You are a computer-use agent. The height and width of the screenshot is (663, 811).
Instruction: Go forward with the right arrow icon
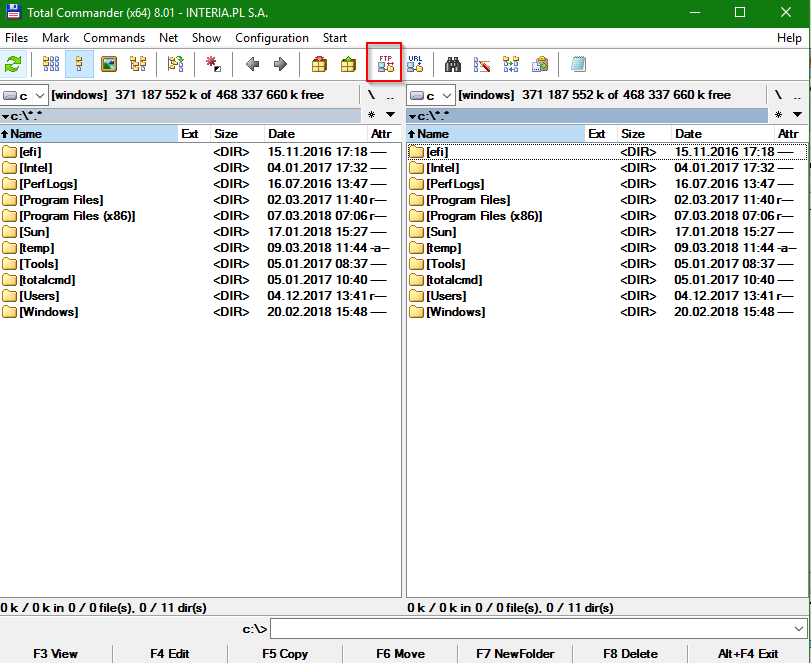(x=280, y=64)
